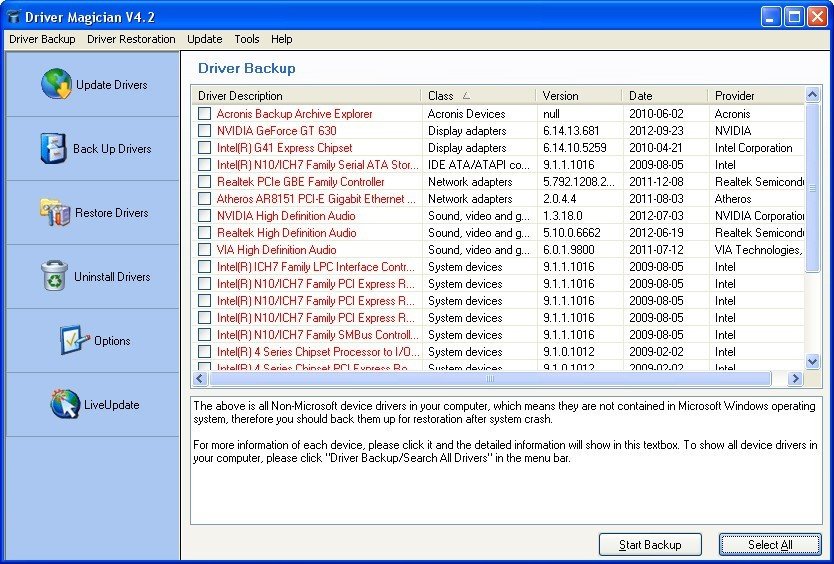Open the Update Drivers sidebar option

(93, 84)
